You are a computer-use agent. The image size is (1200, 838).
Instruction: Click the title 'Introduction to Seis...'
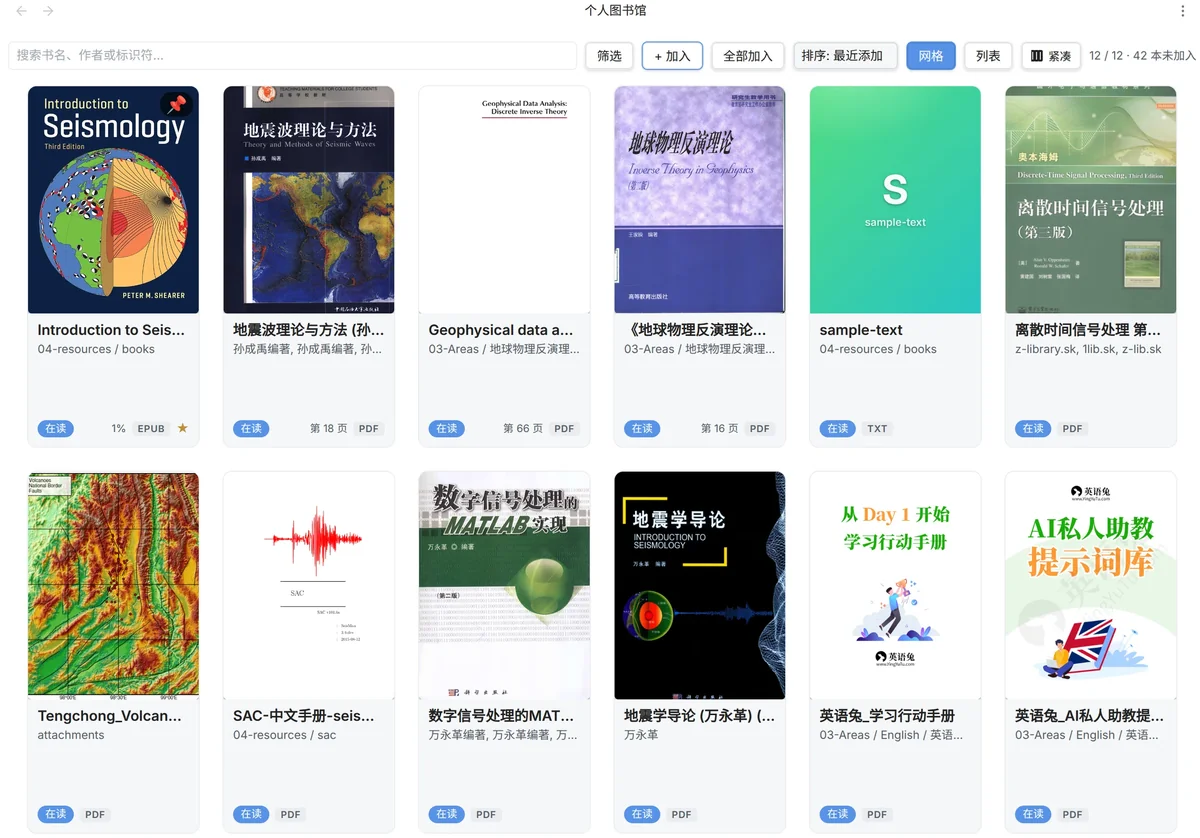tap(111, 330)
